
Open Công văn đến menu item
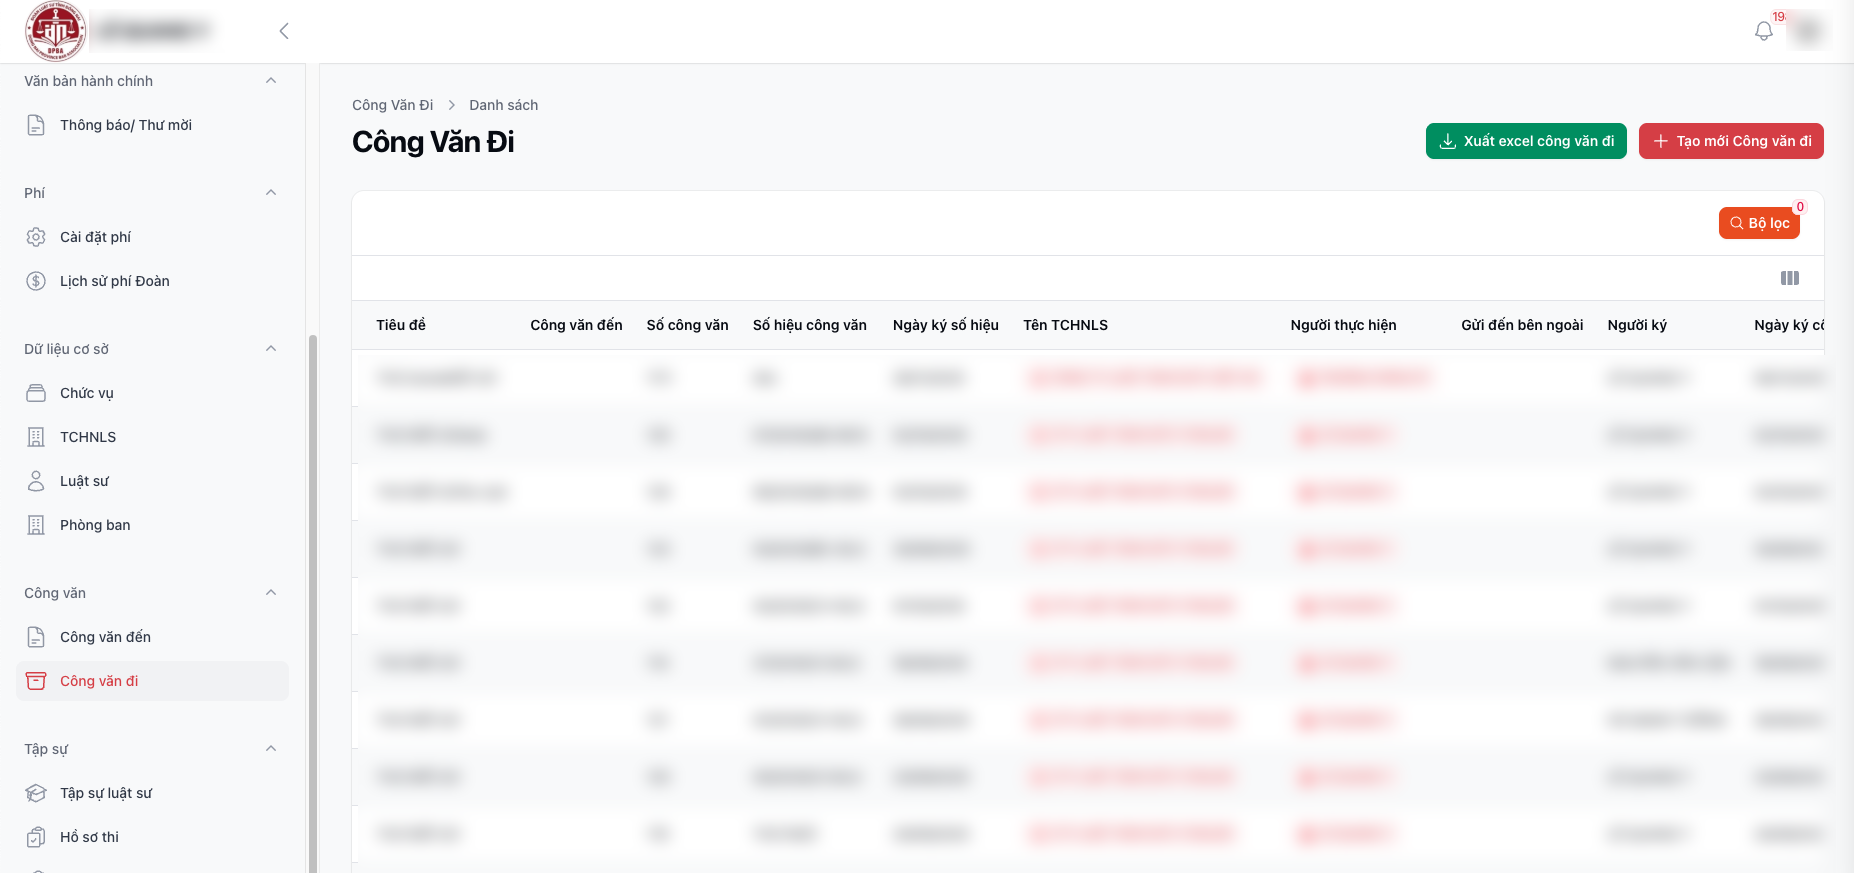pos(105,637)
